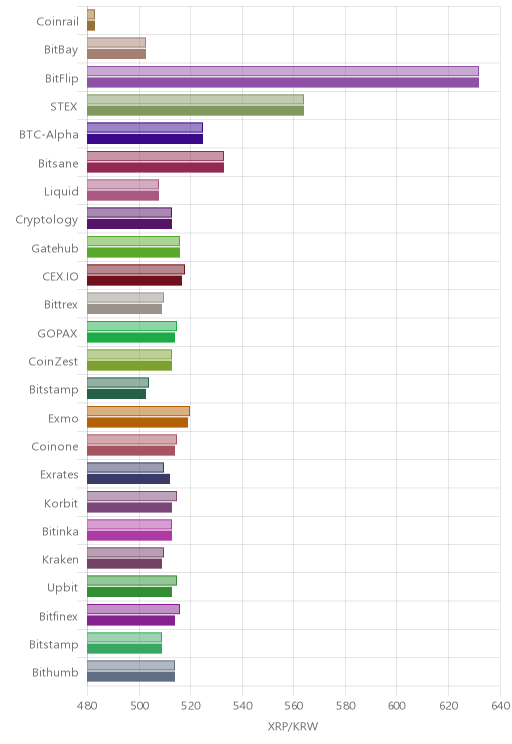Click the Coinrail exchange label

(x=57, y=21)
